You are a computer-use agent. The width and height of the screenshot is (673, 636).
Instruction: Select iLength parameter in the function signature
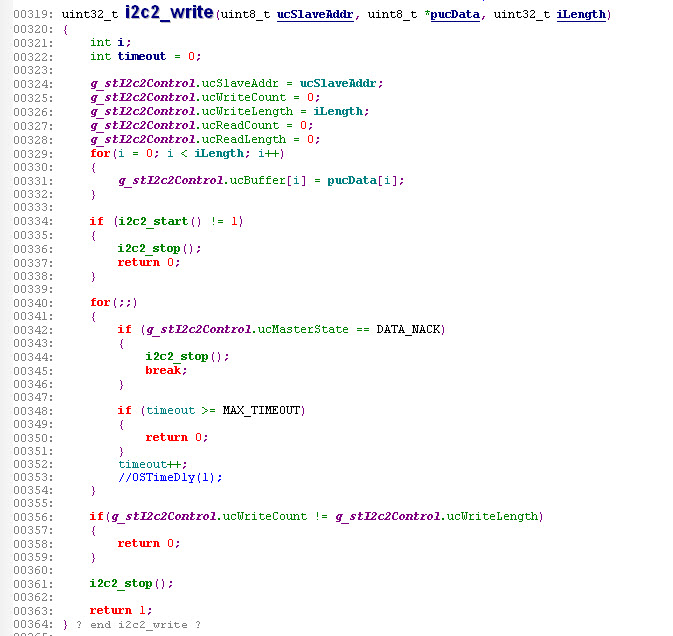coord(580,15)
